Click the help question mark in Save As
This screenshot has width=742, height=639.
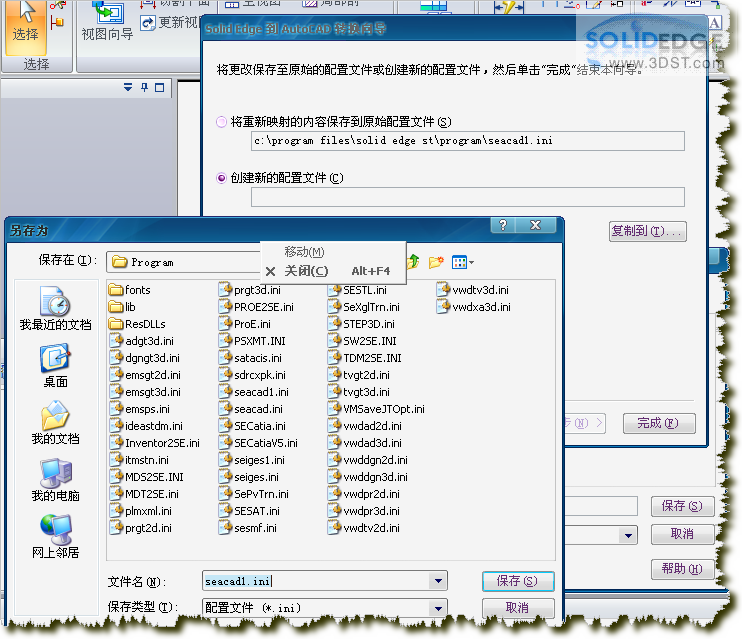(503, 225)
